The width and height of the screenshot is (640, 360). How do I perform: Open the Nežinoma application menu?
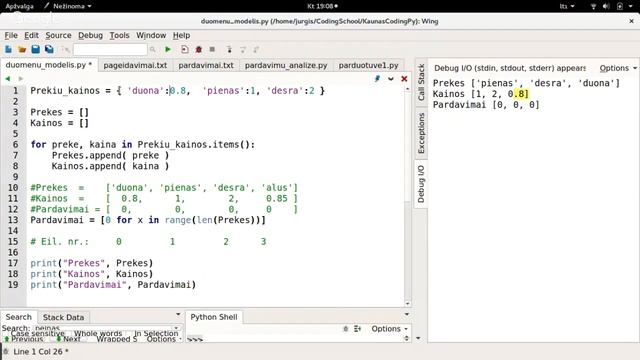pyautogui.click(x=68, y=6)
